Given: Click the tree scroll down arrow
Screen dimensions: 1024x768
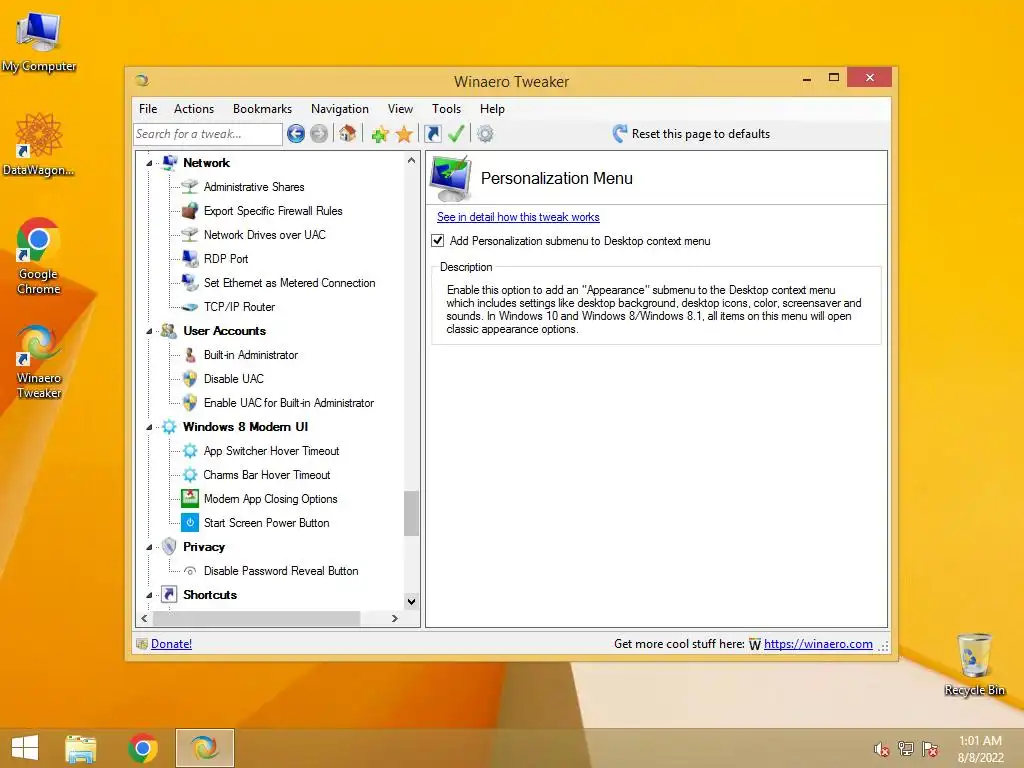Looking at the screenshot, I should click(411, 601).
